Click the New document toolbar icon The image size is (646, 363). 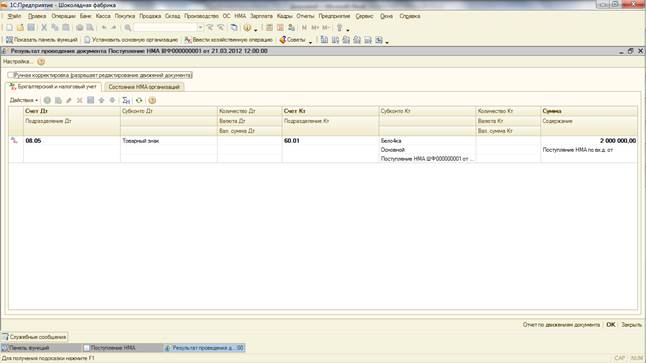click(9, 28)
